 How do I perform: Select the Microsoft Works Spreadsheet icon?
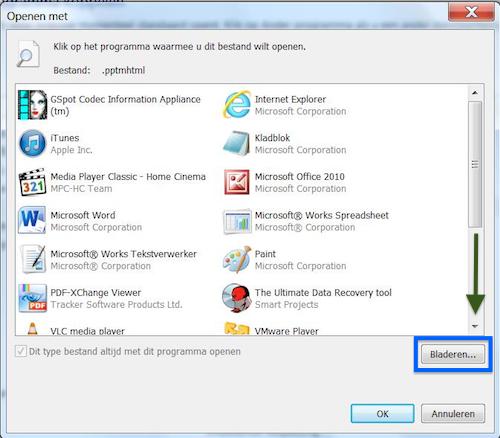[237, 221]
